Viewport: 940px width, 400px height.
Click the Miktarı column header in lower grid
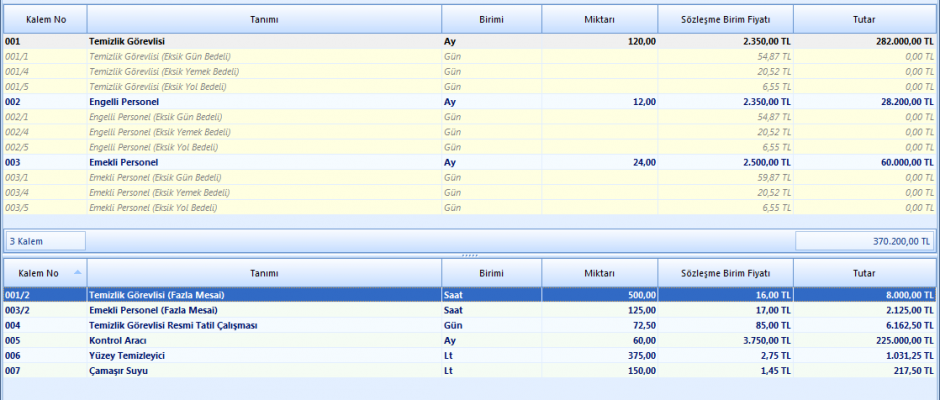tap(599, 272)
